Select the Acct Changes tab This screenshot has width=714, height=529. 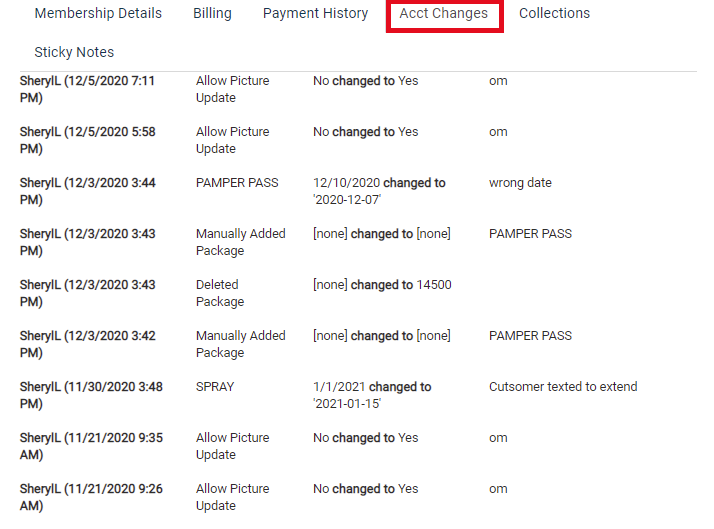pos(444,14)
